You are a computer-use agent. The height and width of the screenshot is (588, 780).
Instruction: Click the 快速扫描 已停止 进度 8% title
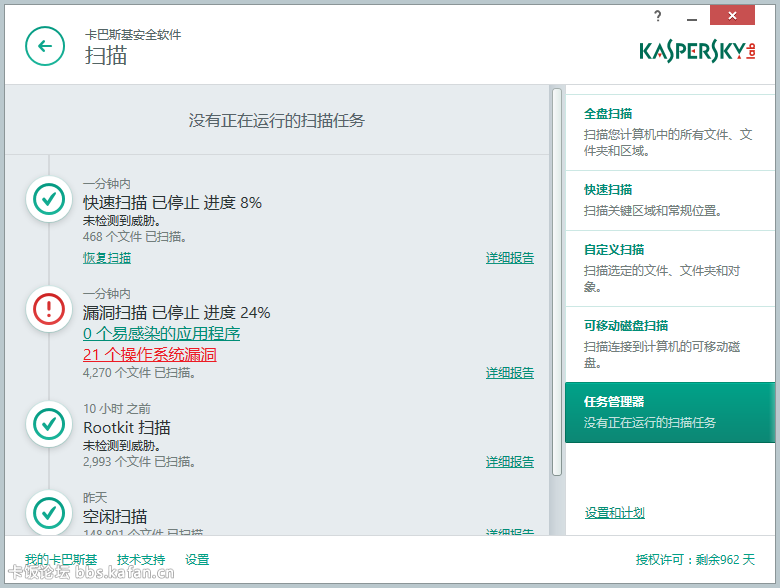(172, 202)
